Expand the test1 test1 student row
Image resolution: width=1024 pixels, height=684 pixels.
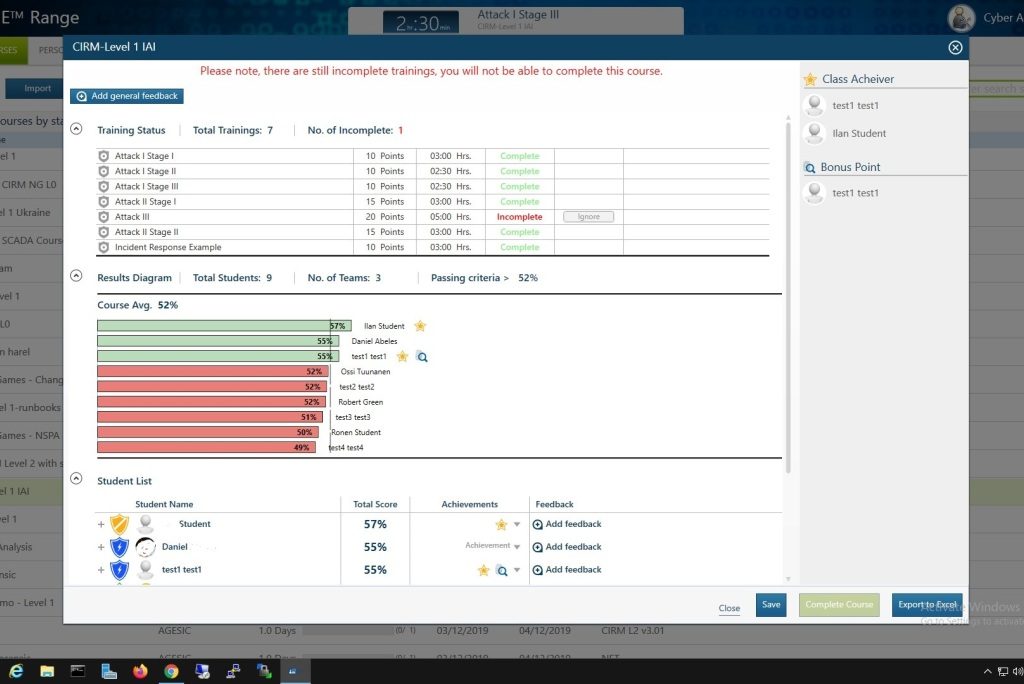point(101,570)
